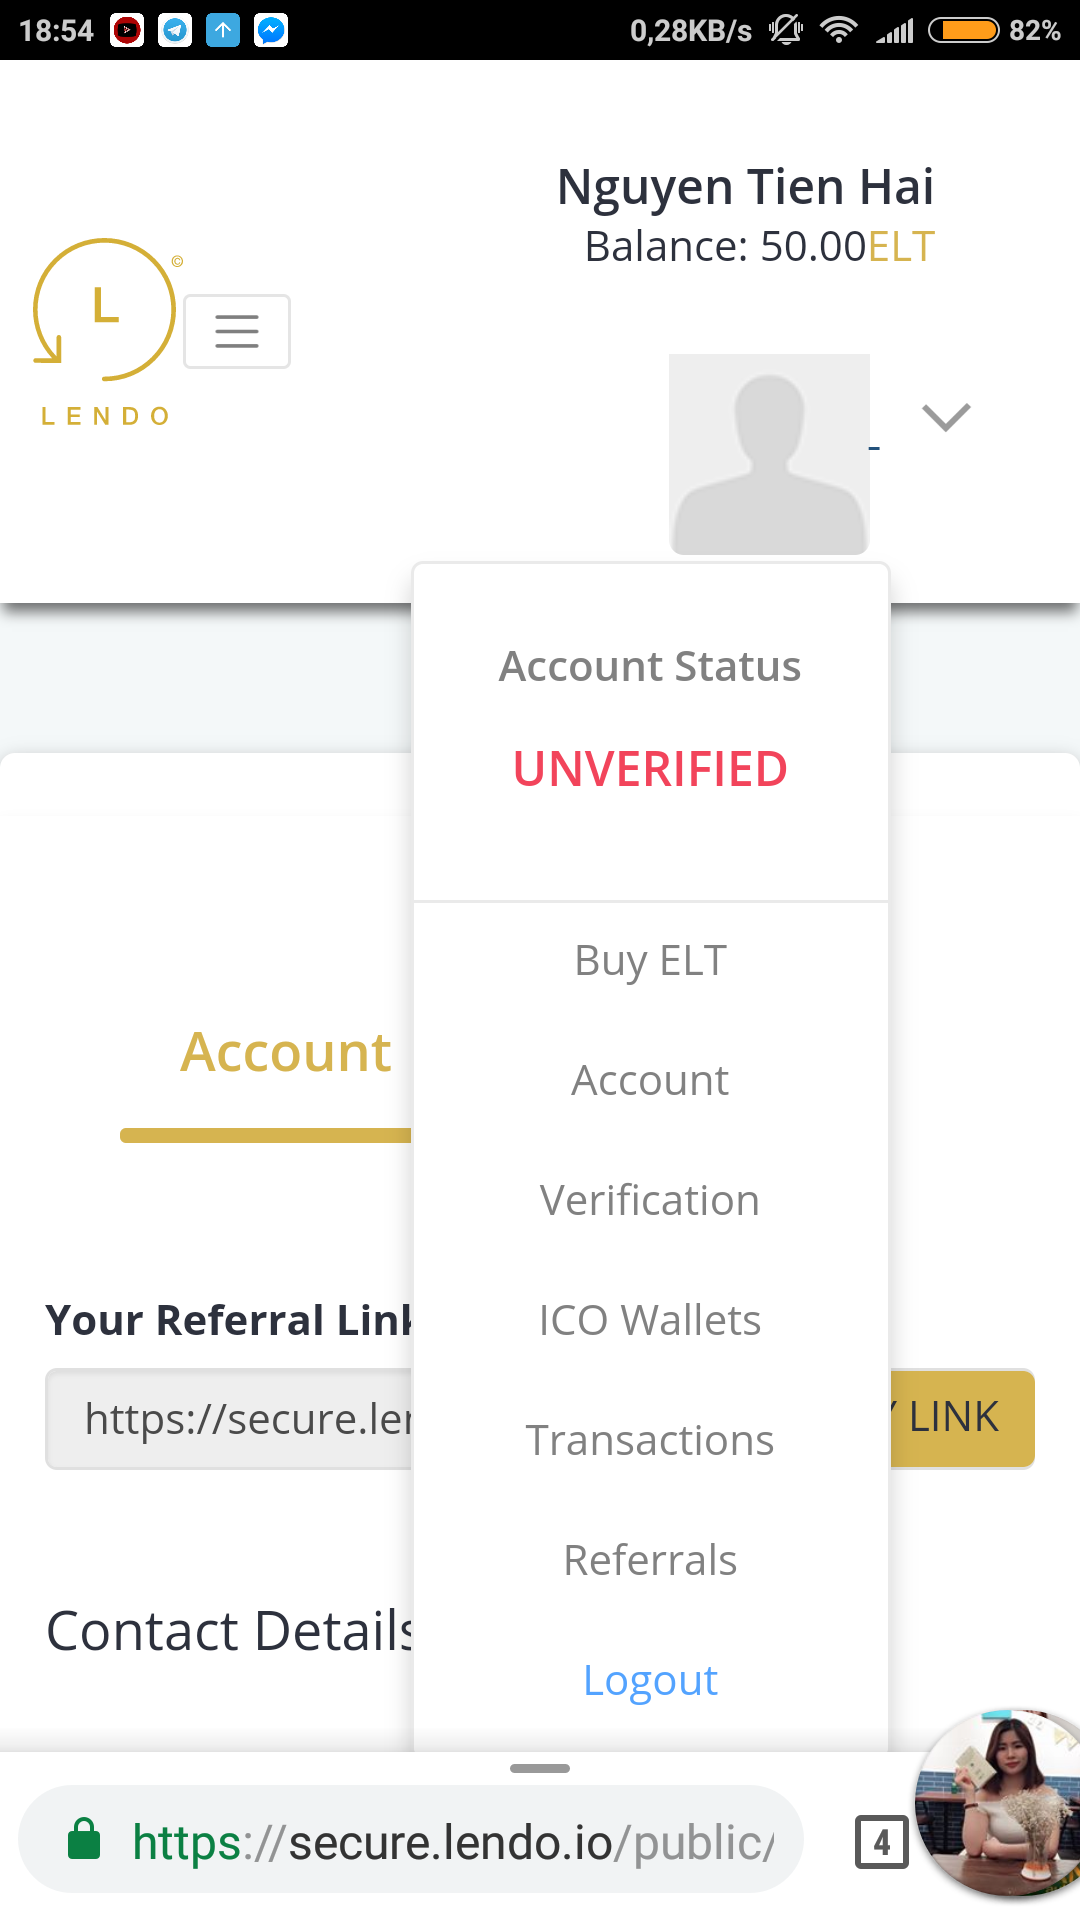Select Buy ELT from menu

650,961
